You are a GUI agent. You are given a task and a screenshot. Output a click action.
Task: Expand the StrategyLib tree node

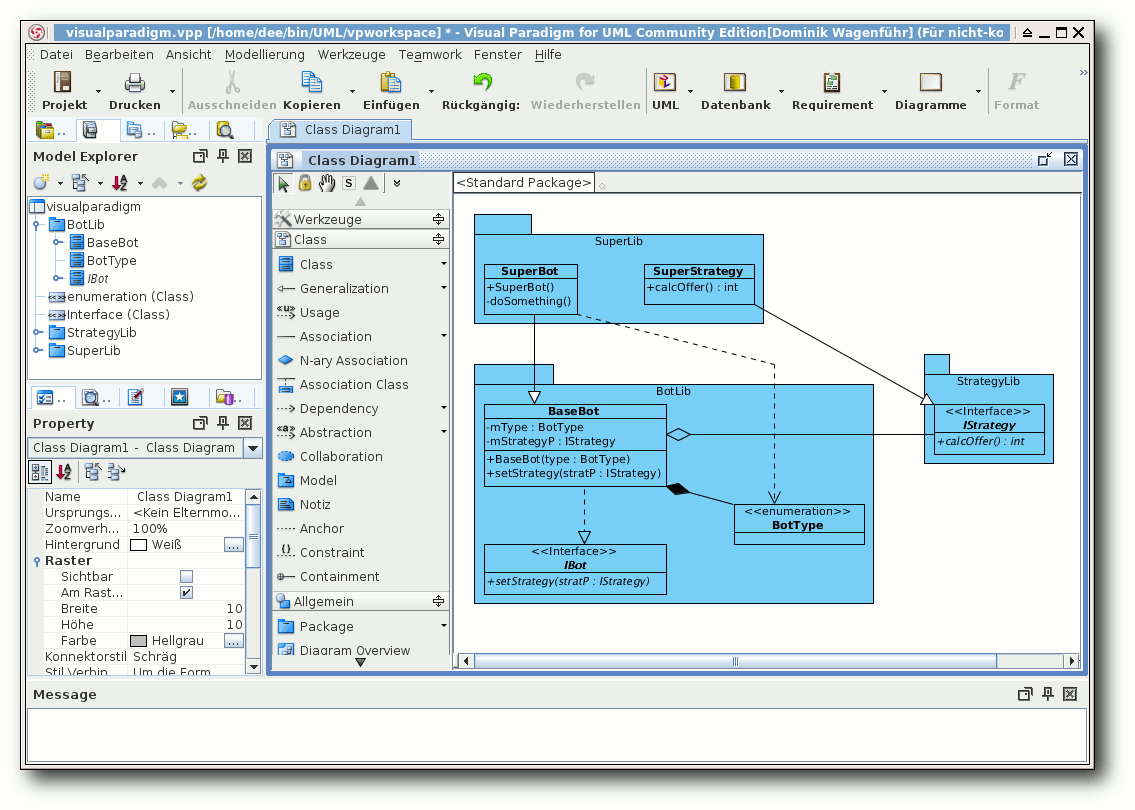36,332
